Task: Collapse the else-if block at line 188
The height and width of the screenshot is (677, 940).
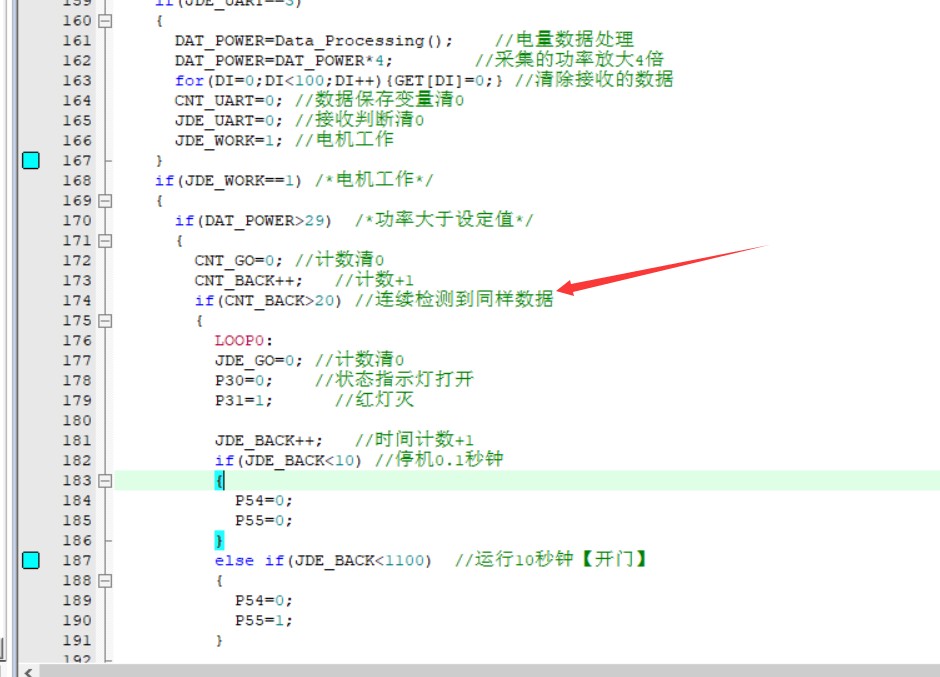Action: (x=106, y=581)
